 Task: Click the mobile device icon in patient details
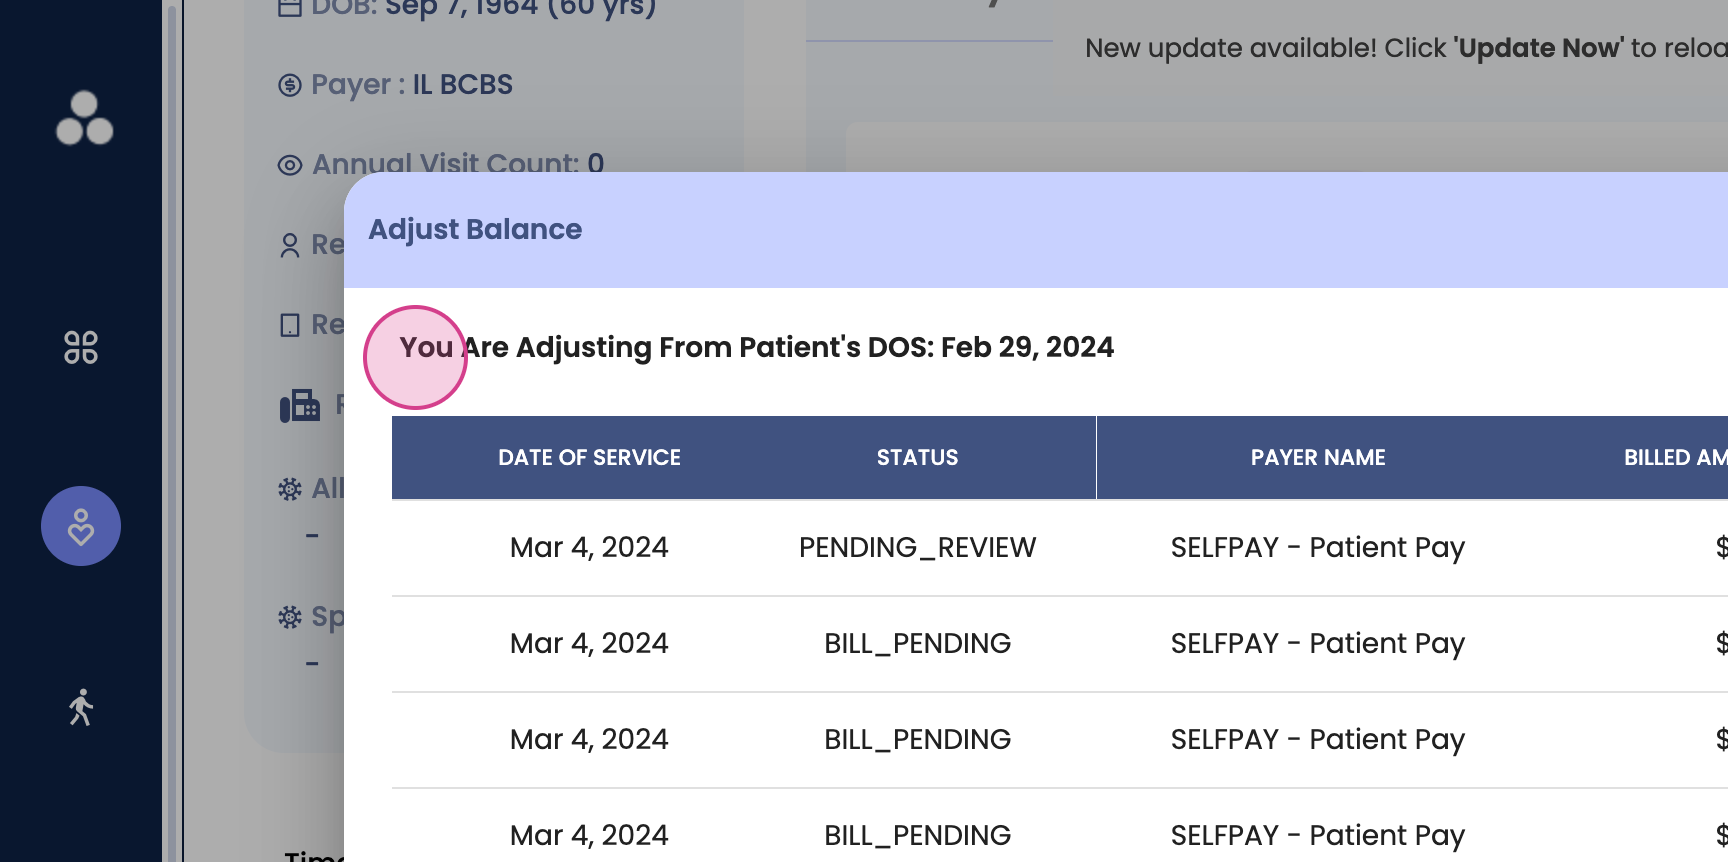(x=290, y=325)
